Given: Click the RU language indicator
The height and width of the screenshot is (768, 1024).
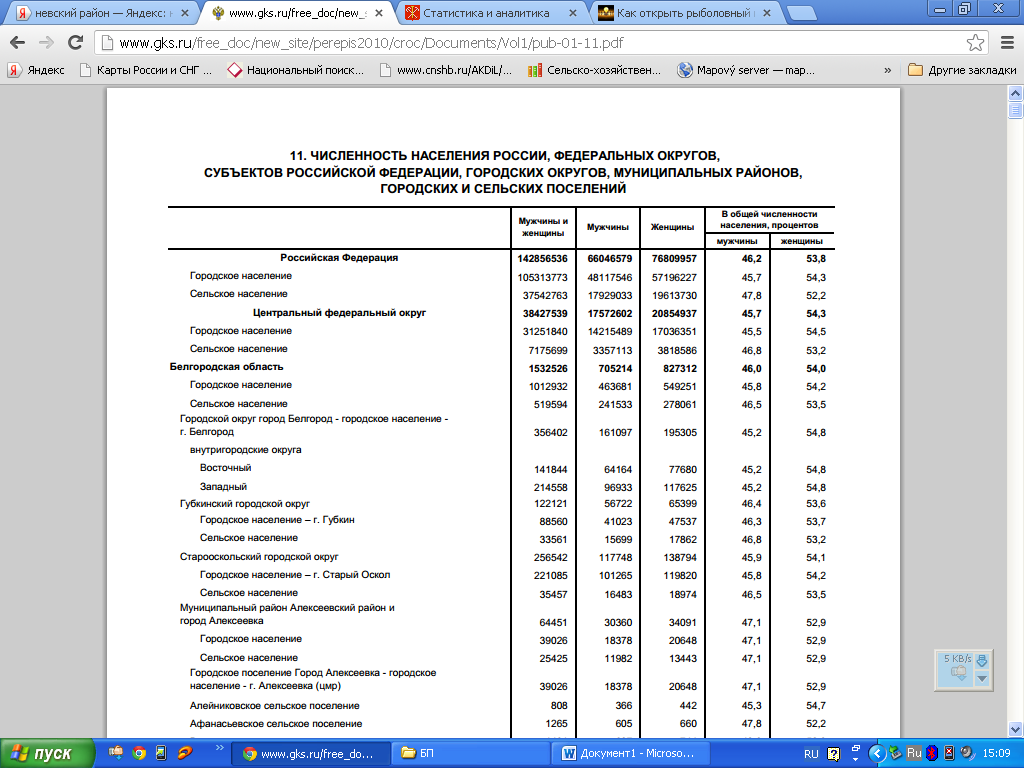Looking at the screenshot, I should (x=811, y=754).
